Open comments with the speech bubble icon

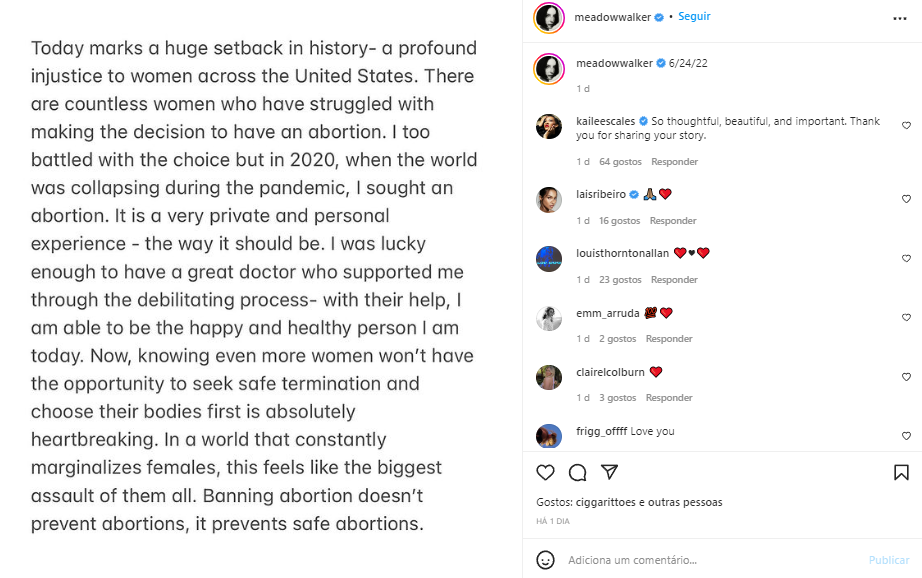(577, 472)
